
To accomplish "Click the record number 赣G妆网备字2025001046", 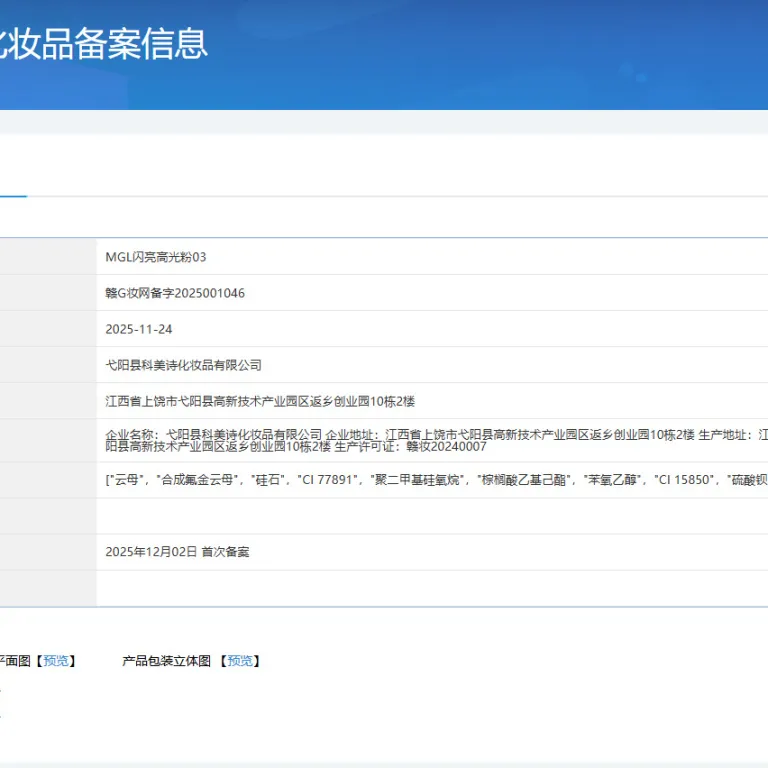I will coord(175,293).
